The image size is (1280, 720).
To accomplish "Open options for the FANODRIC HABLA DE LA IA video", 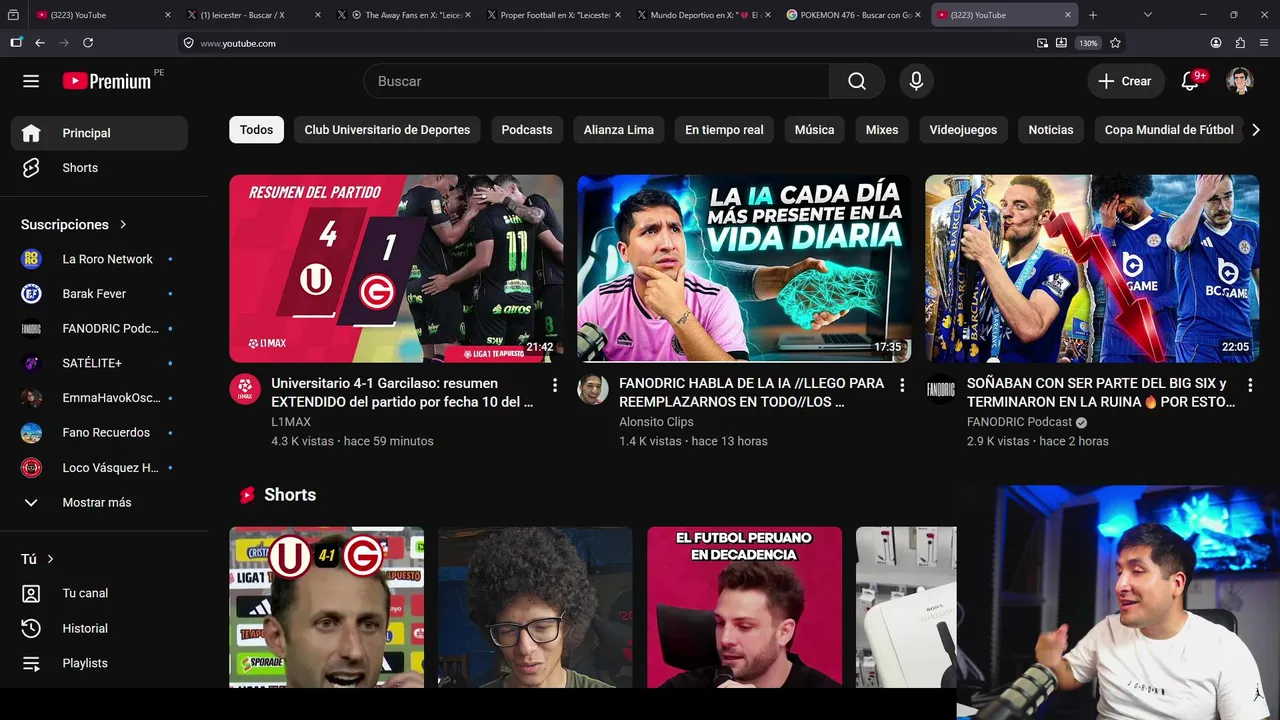I will pos(902,385).
